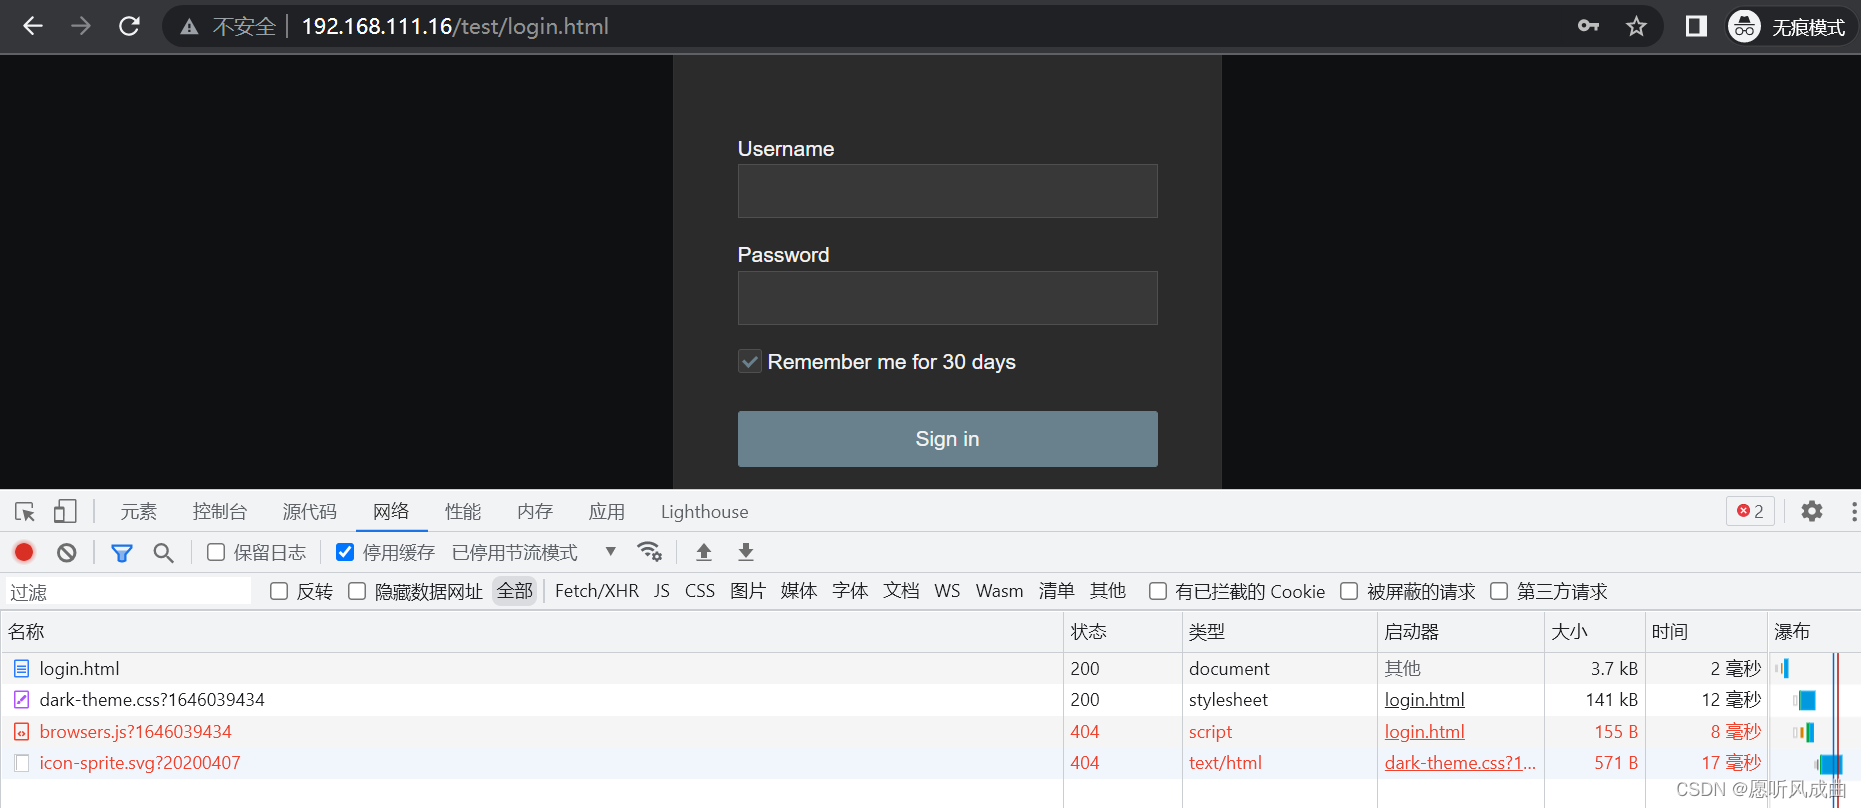Filter requests by 字体 type
1861x808 pixels.
point(850,591)
